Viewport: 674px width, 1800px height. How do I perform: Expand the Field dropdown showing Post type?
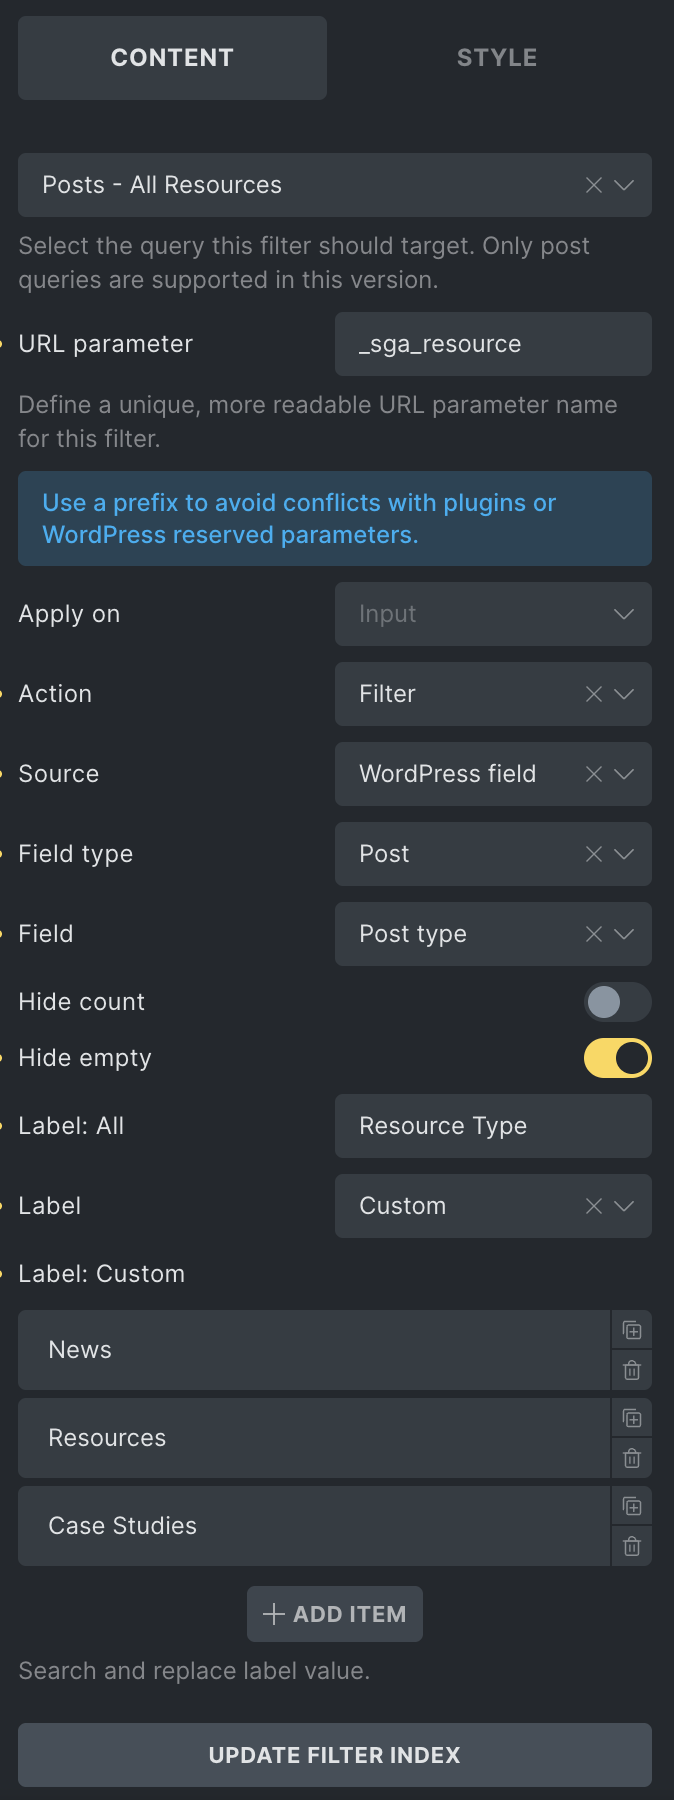pos(622,934)
